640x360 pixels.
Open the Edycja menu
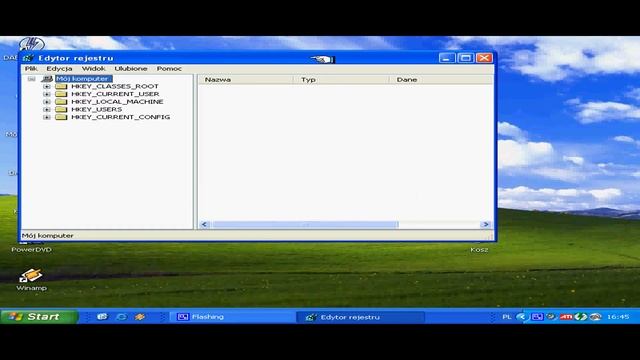tap(59, 69)
